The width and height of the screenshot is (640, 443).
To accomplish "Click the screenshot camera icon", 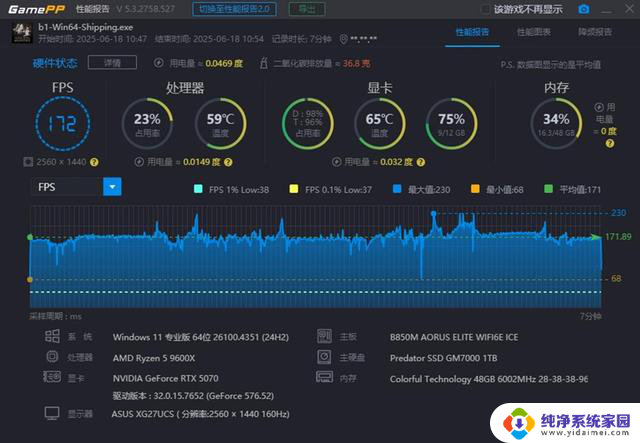I will click(584, 9).
